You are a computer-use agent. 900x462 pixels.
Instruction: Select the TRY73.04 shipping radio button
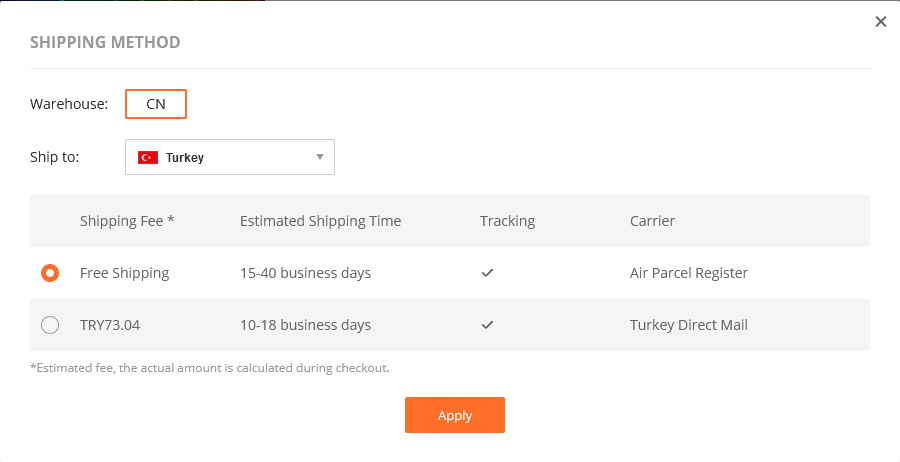coord(50,325)
